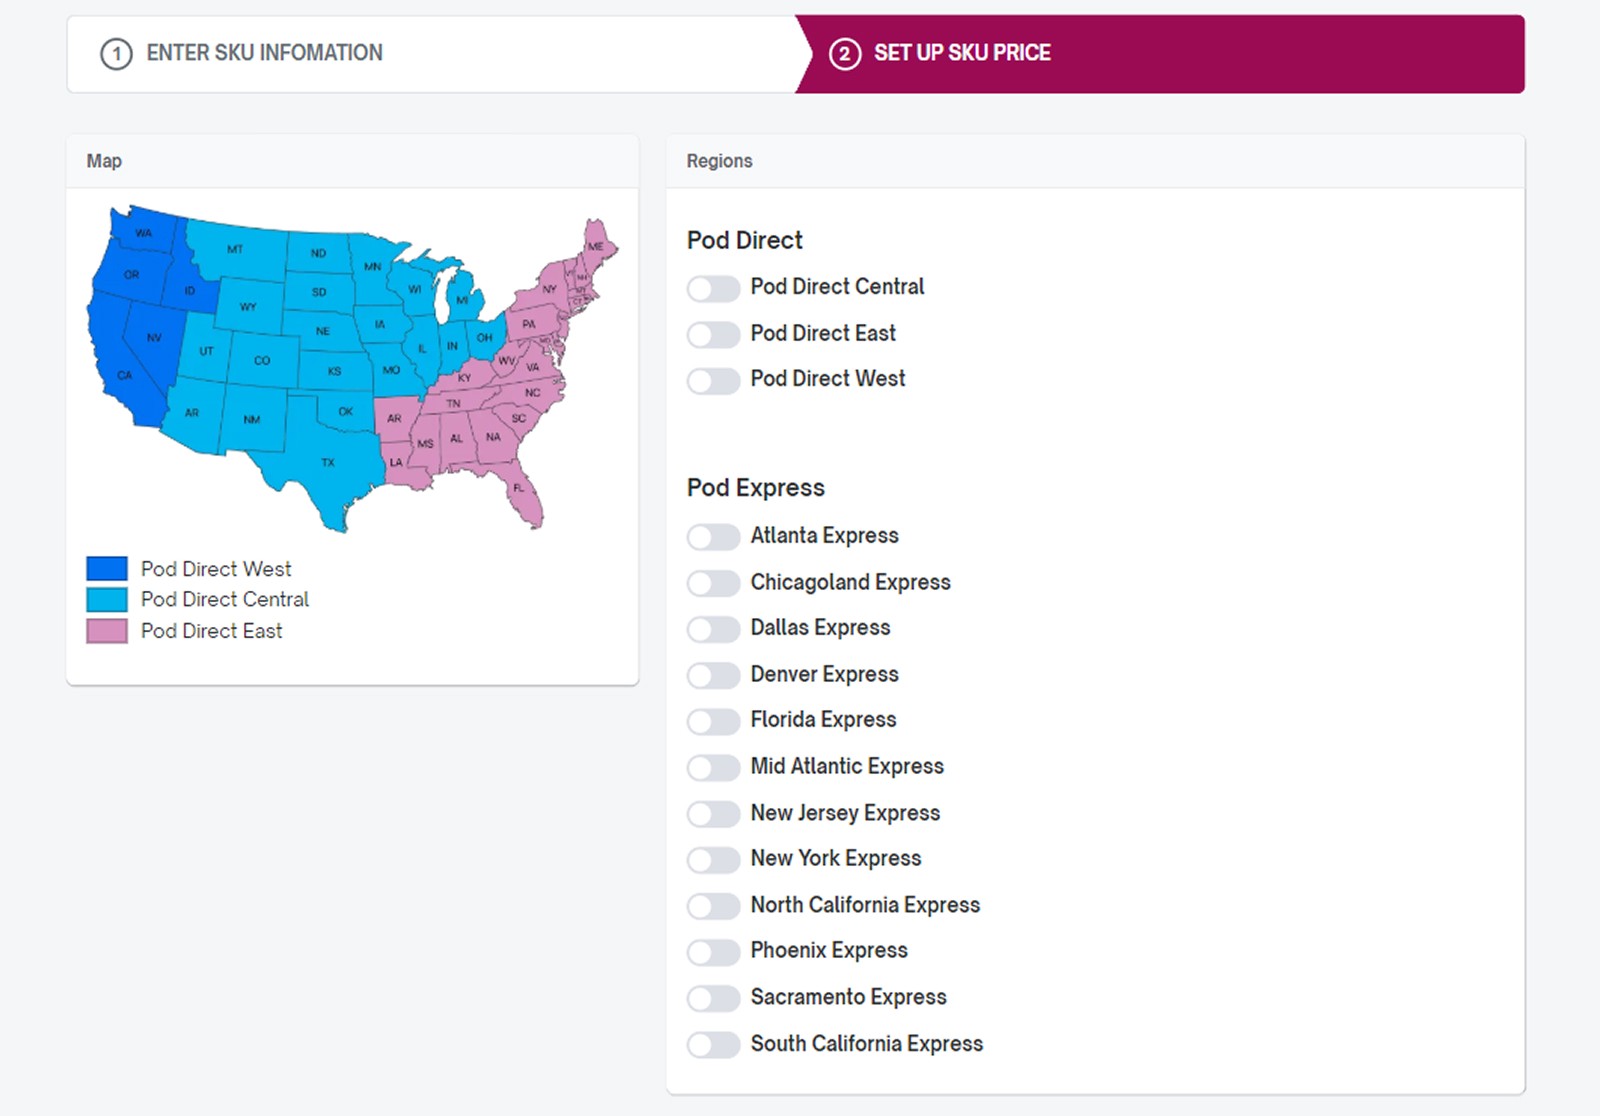Enable Denver Express region
Image resolution: width=1600 pixels, height=1116 pixels.
[713, 675]
